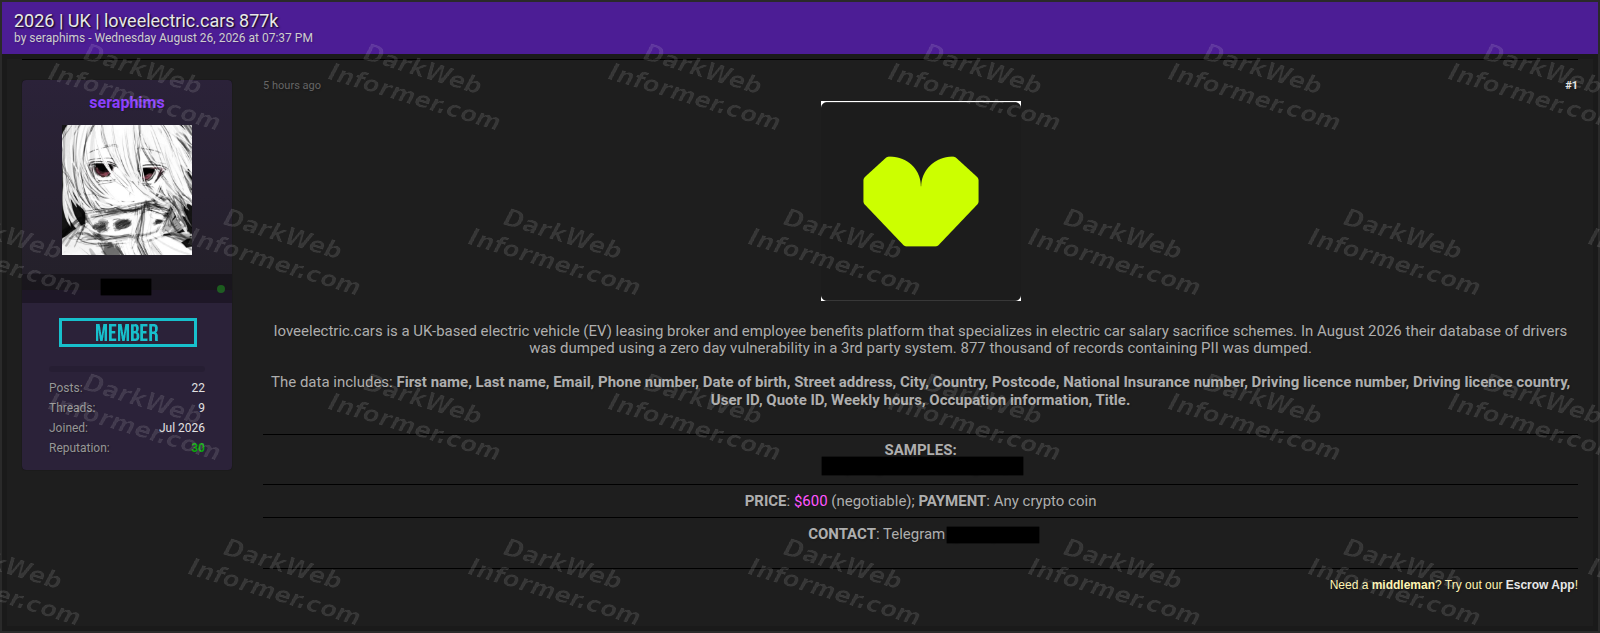Click the green heart logo image
This screenshot has height=633, width=1600.
coord(921,201)
